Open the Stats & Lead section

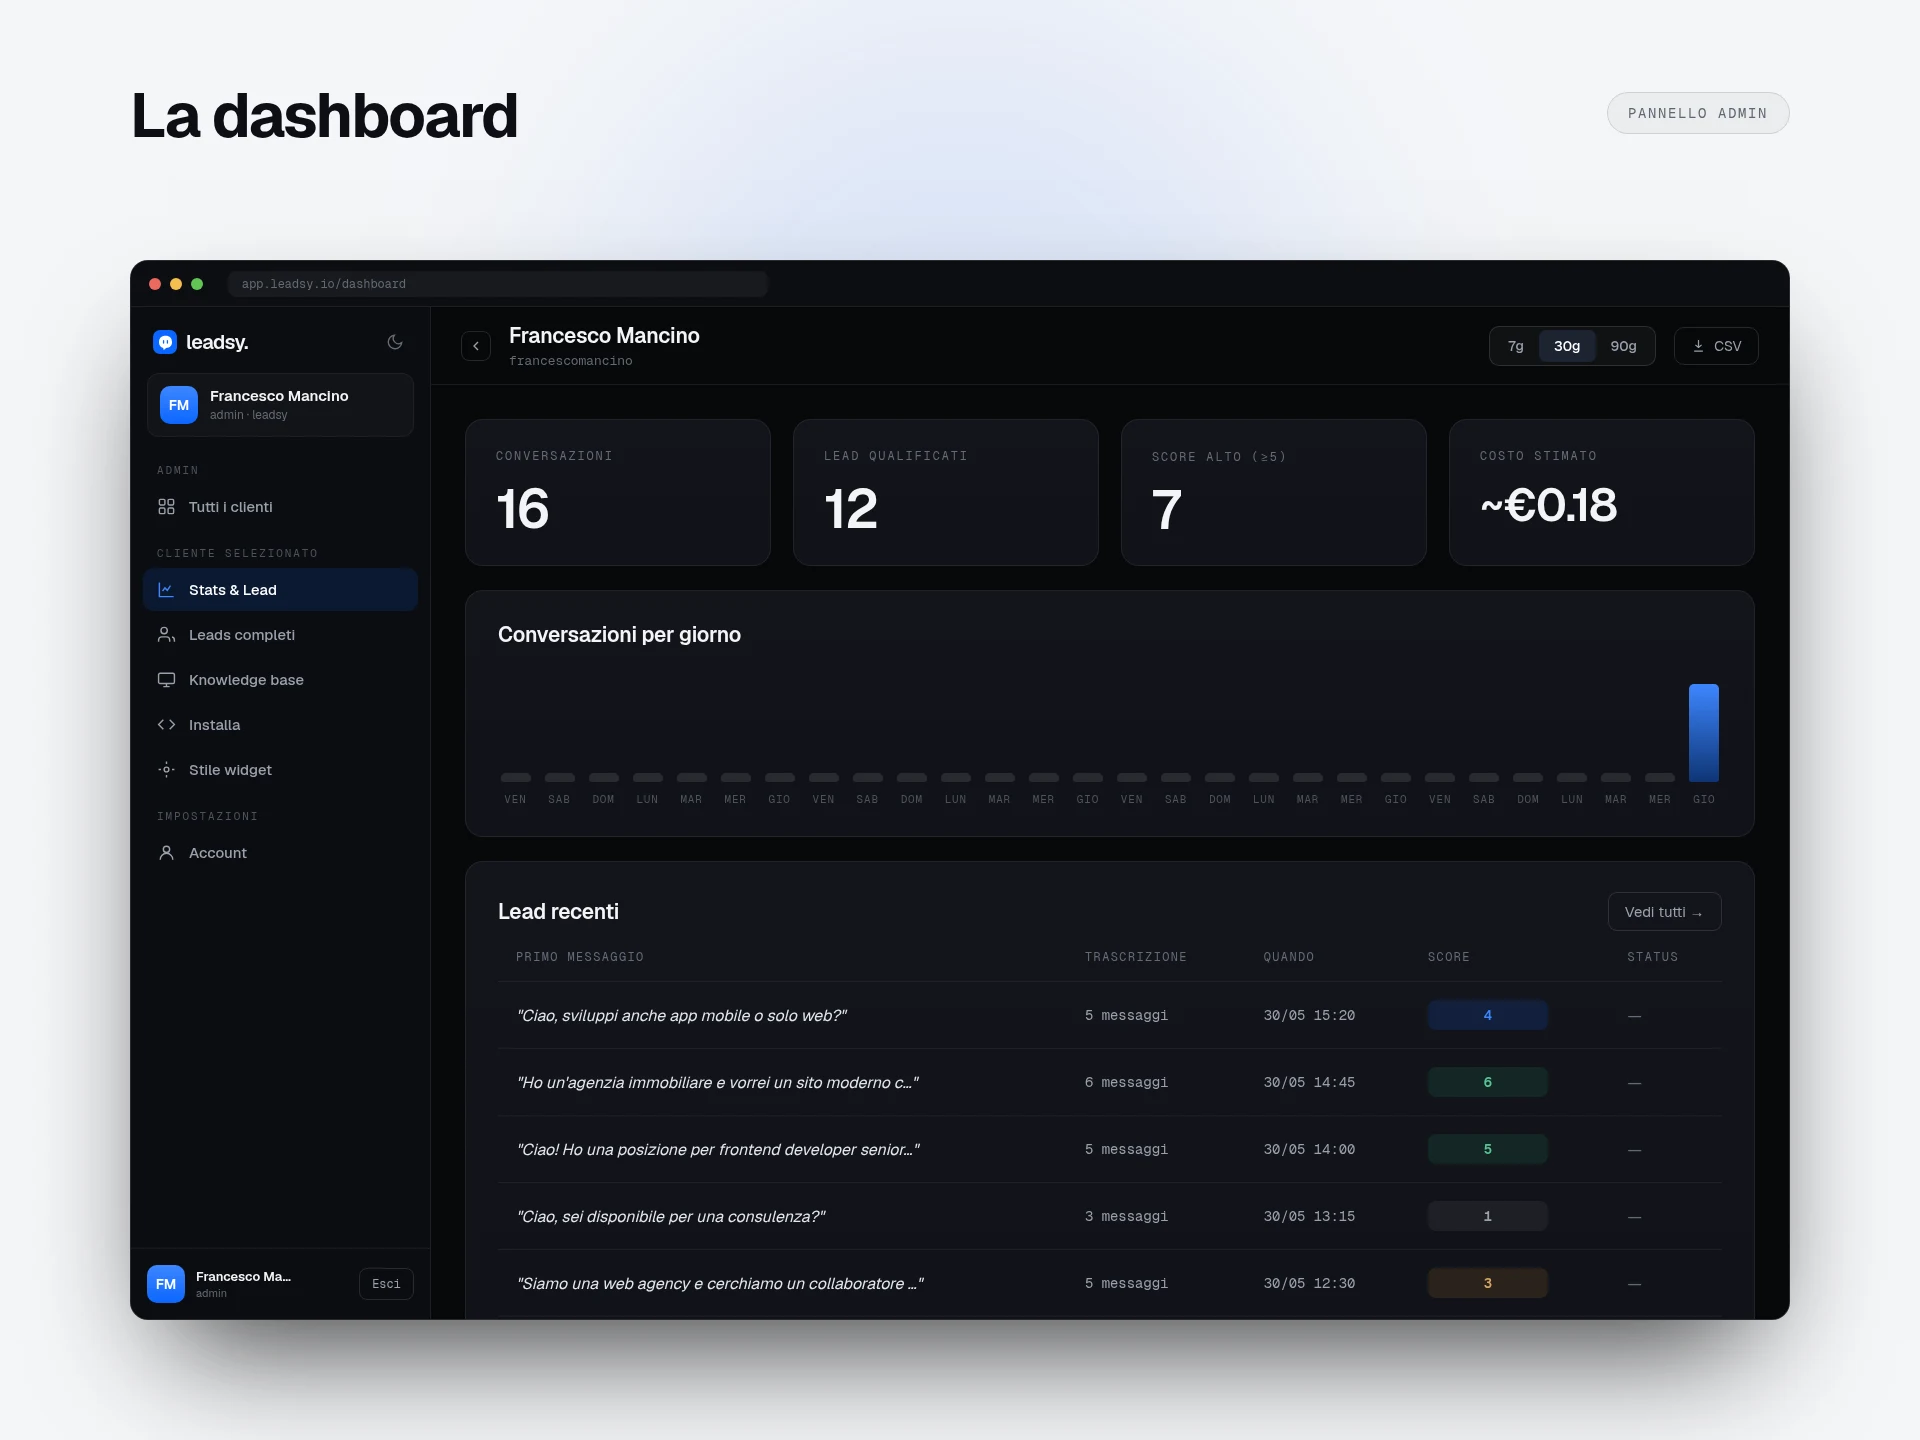[x=280, y=590]
